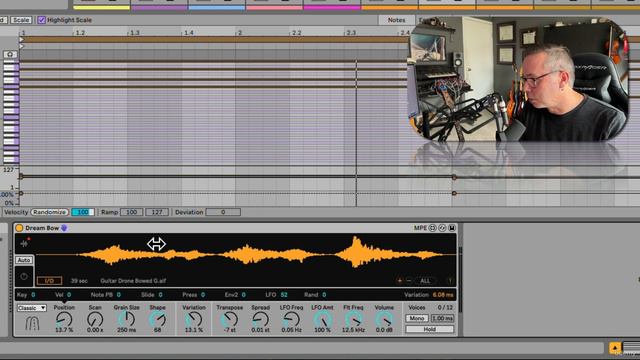Click the start marker triangle below the loop brace
The width and height of the screenshot is (640, 360).
click(21, 46)
